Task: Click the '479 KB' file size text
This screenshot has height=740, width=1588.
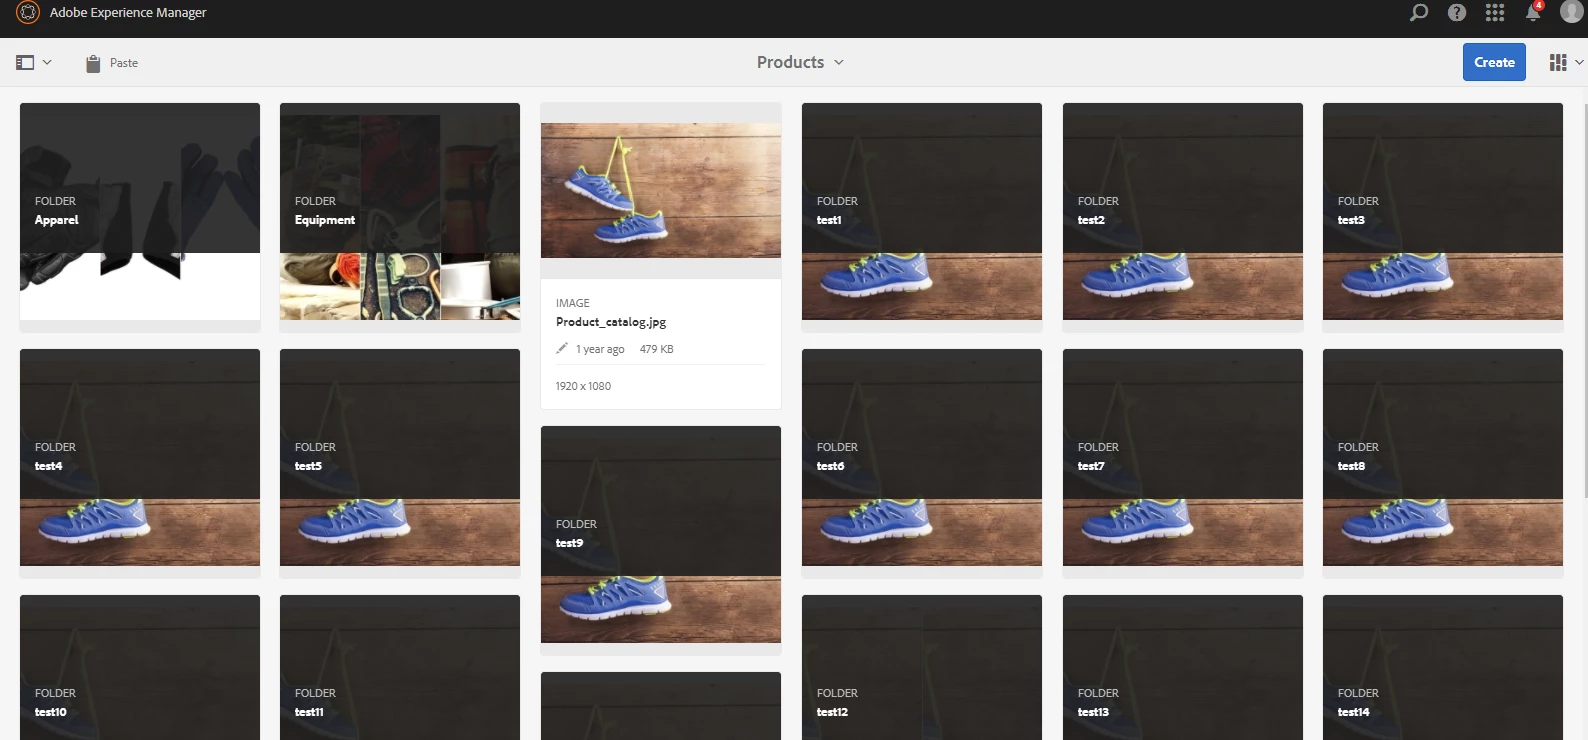Action: tap(657, 349)
